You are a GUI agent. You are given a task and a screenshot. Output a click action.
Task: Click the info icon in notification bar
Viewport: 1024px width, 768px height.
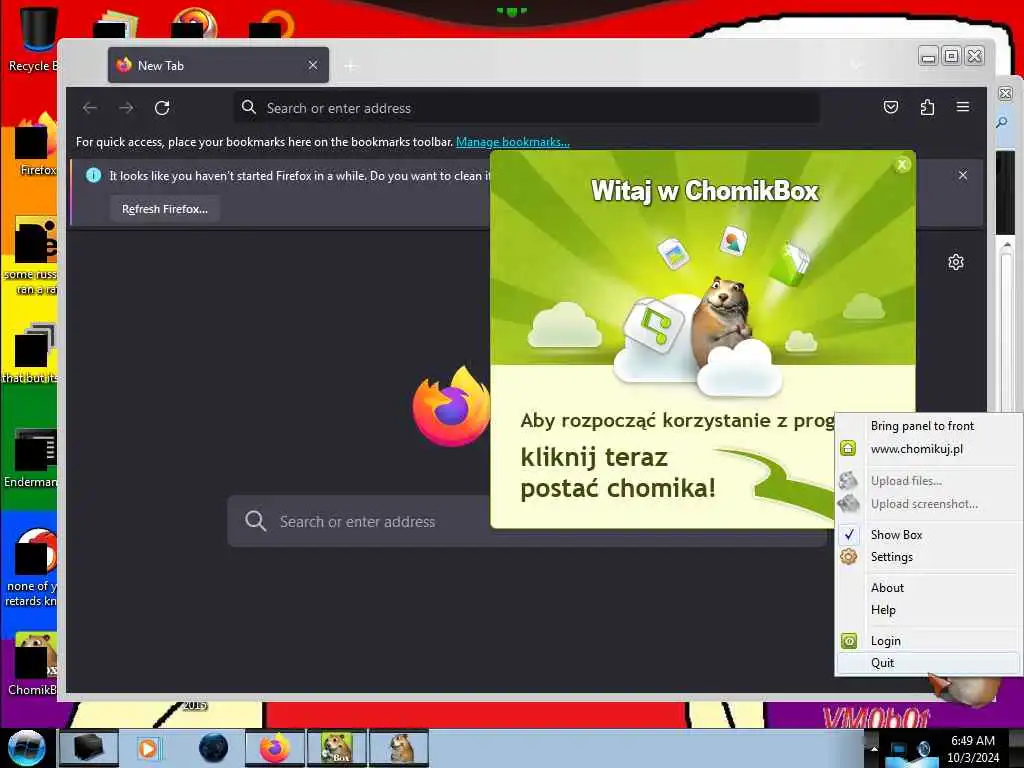[x=93, y=175]
